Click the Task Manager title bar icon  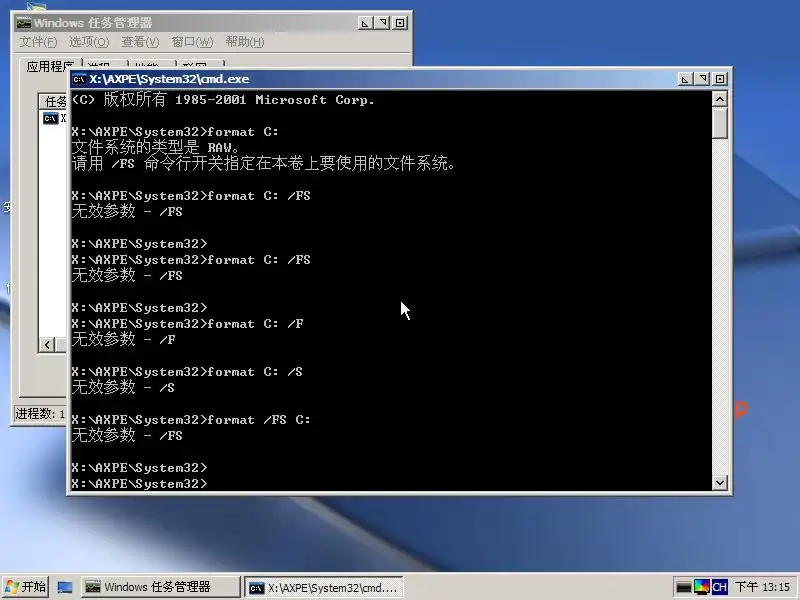[23, 22]
